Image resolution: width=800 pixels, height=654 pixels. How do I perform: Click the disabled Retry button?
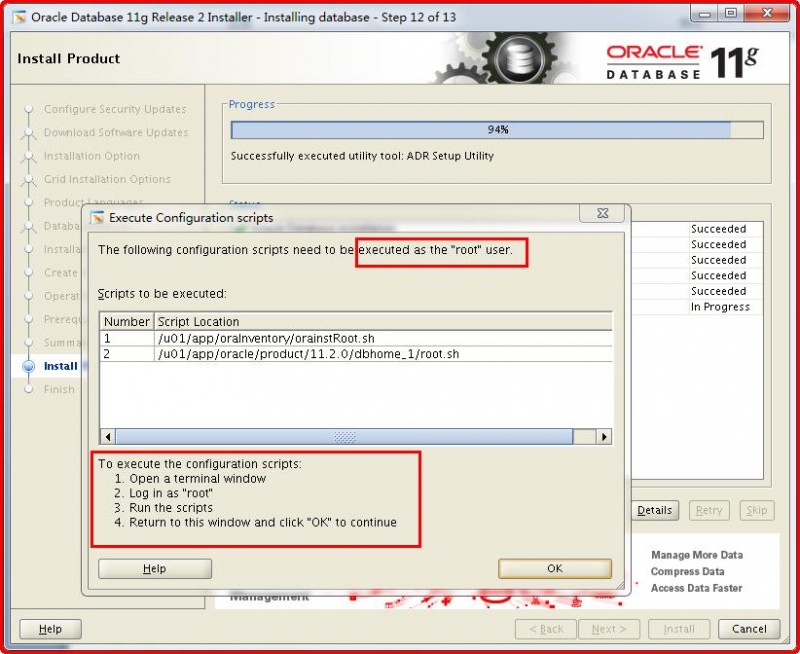click(x=709, y=510)
